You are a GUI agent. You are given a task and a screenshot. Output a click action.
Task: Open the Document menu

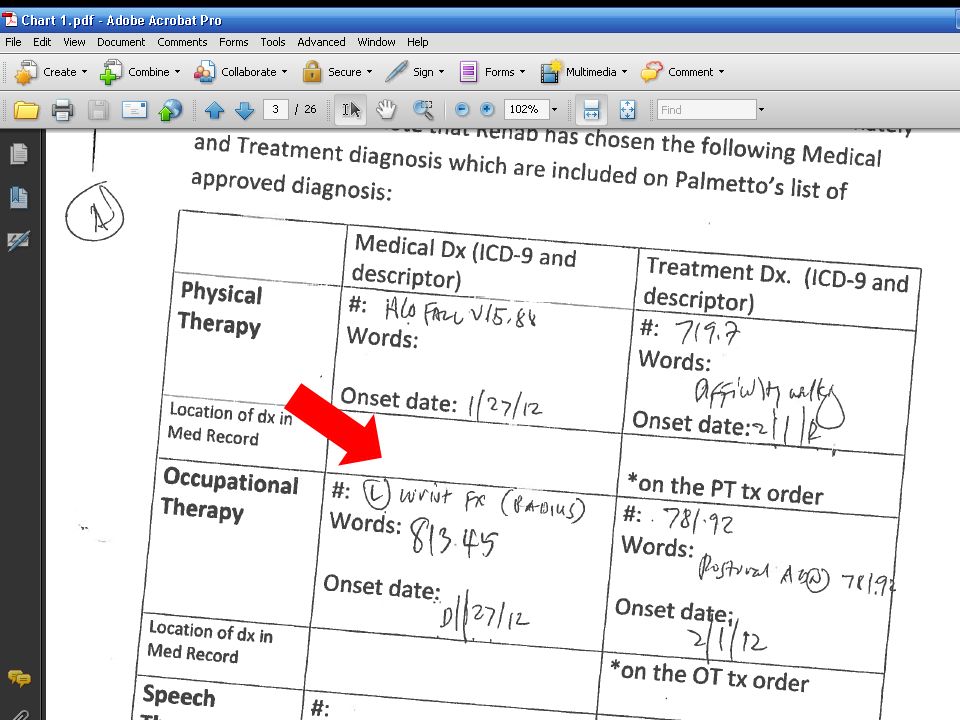(x=121, y=42)
